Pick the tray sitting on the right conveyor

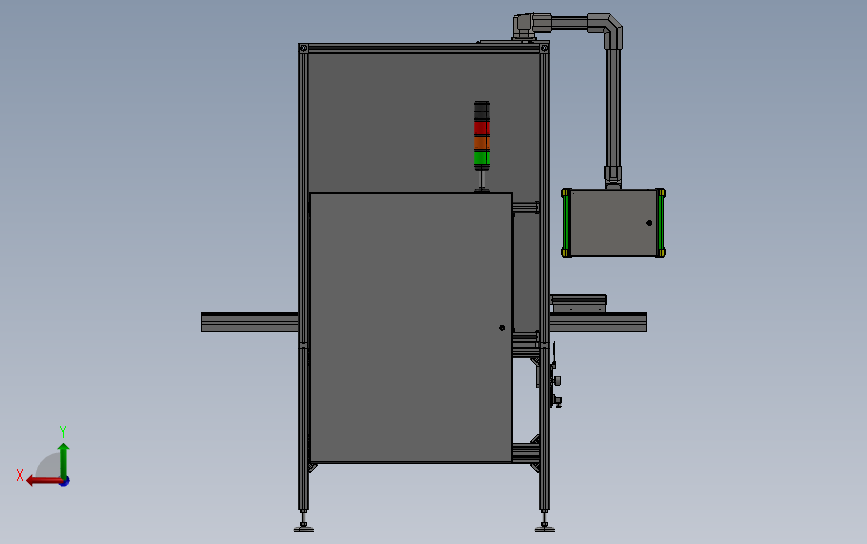(578, 303)
